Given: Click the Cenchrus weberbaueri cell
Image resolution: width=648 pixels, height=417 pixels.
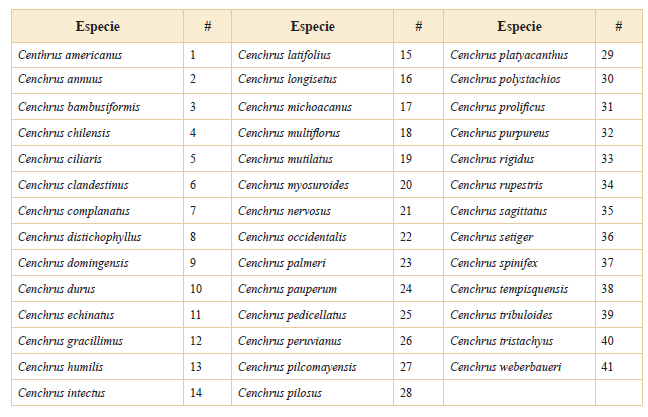Looking at the screenshot, I should (x=519, y=367).
